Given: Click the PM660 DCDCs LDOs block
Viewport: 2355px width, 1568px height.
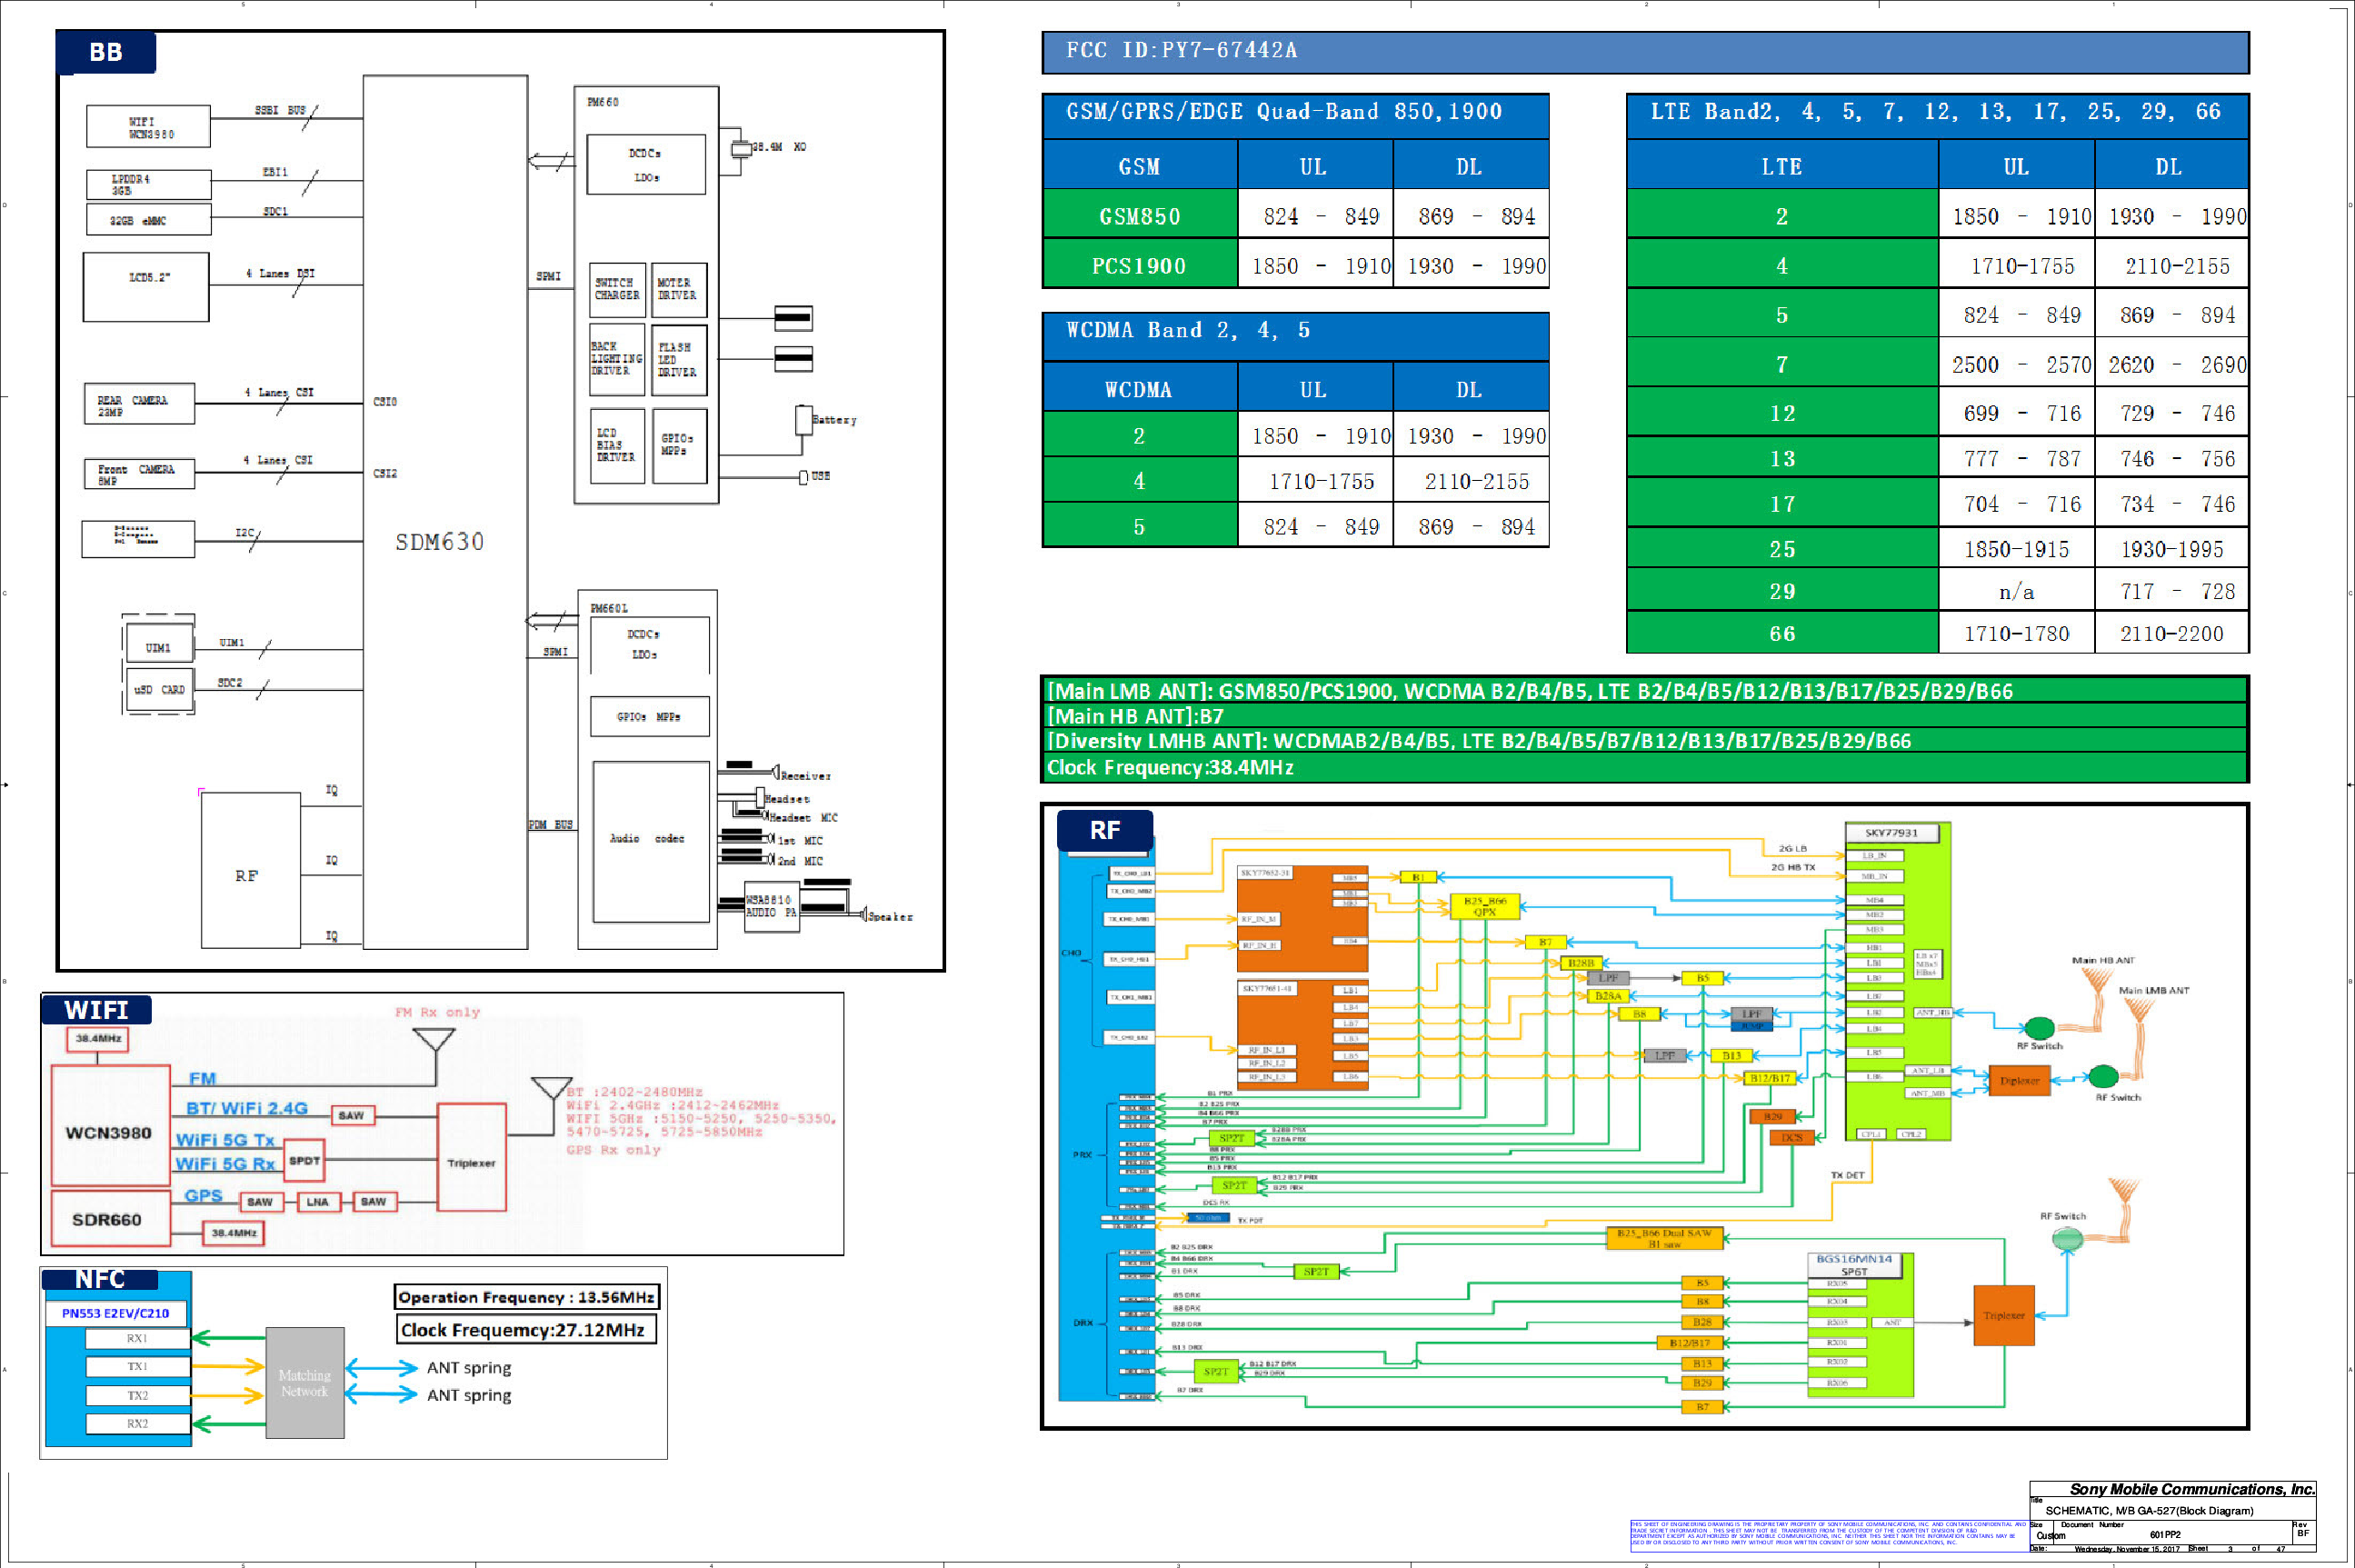Looking at the screenshot, I should (x=646, y=165).
